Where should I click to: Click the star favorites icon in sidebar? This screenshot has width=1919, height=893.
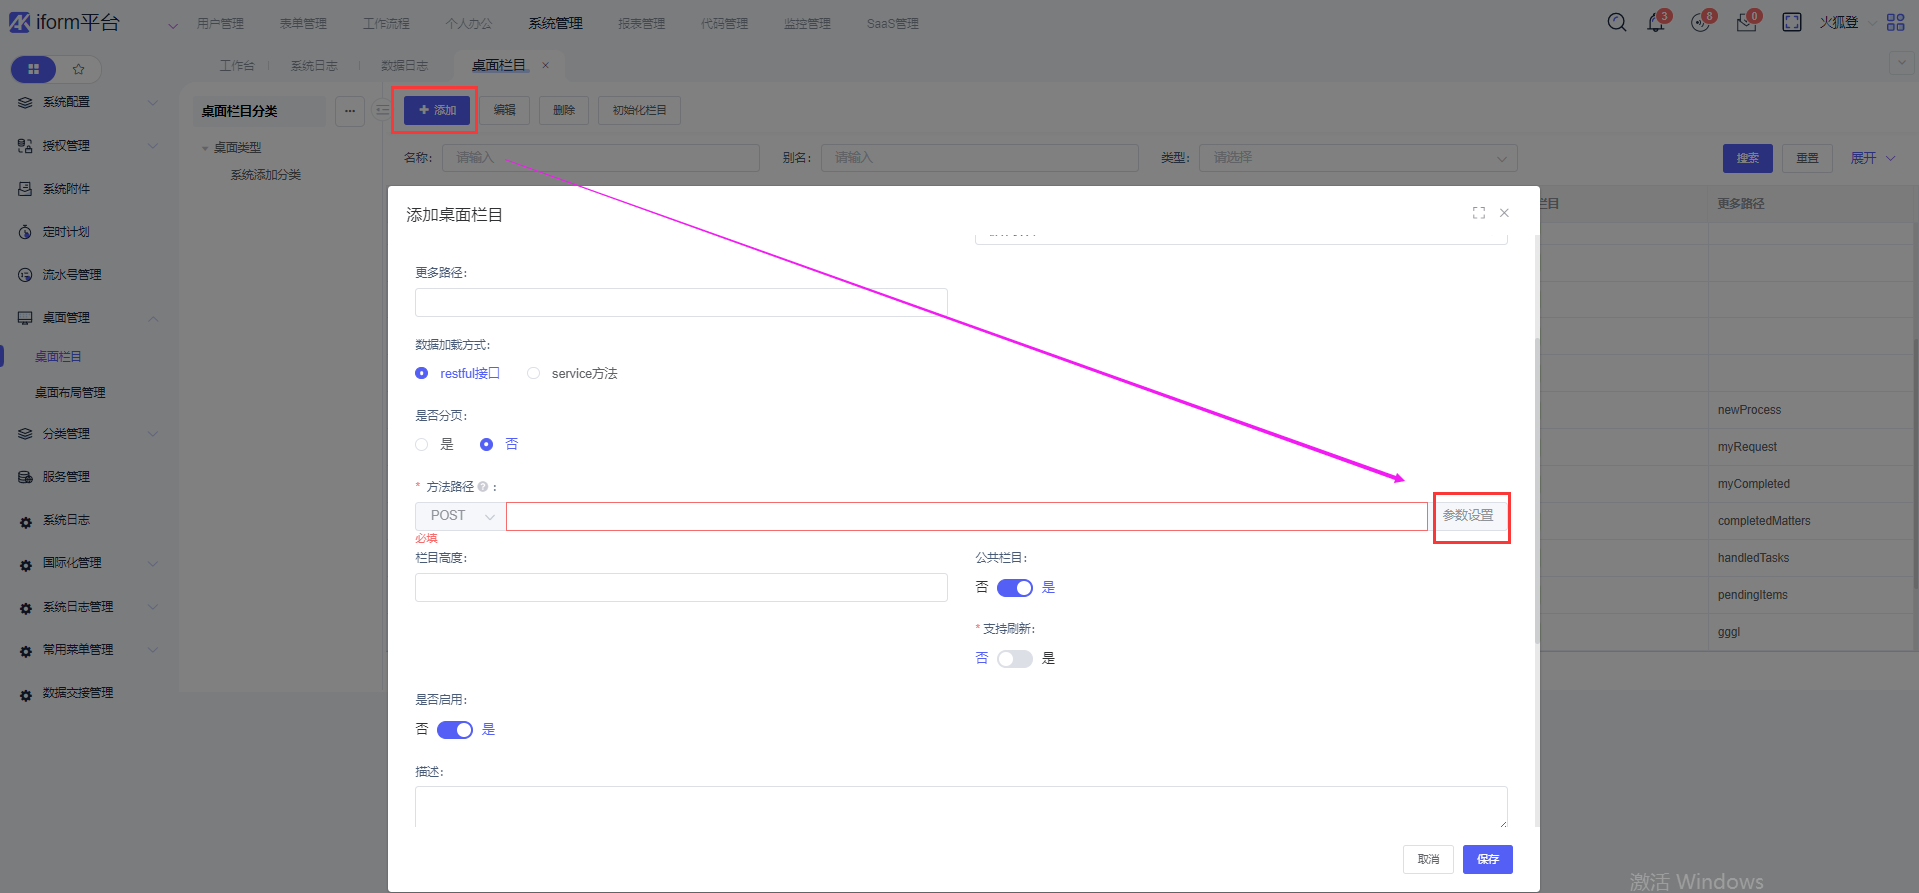pos(79,69)
